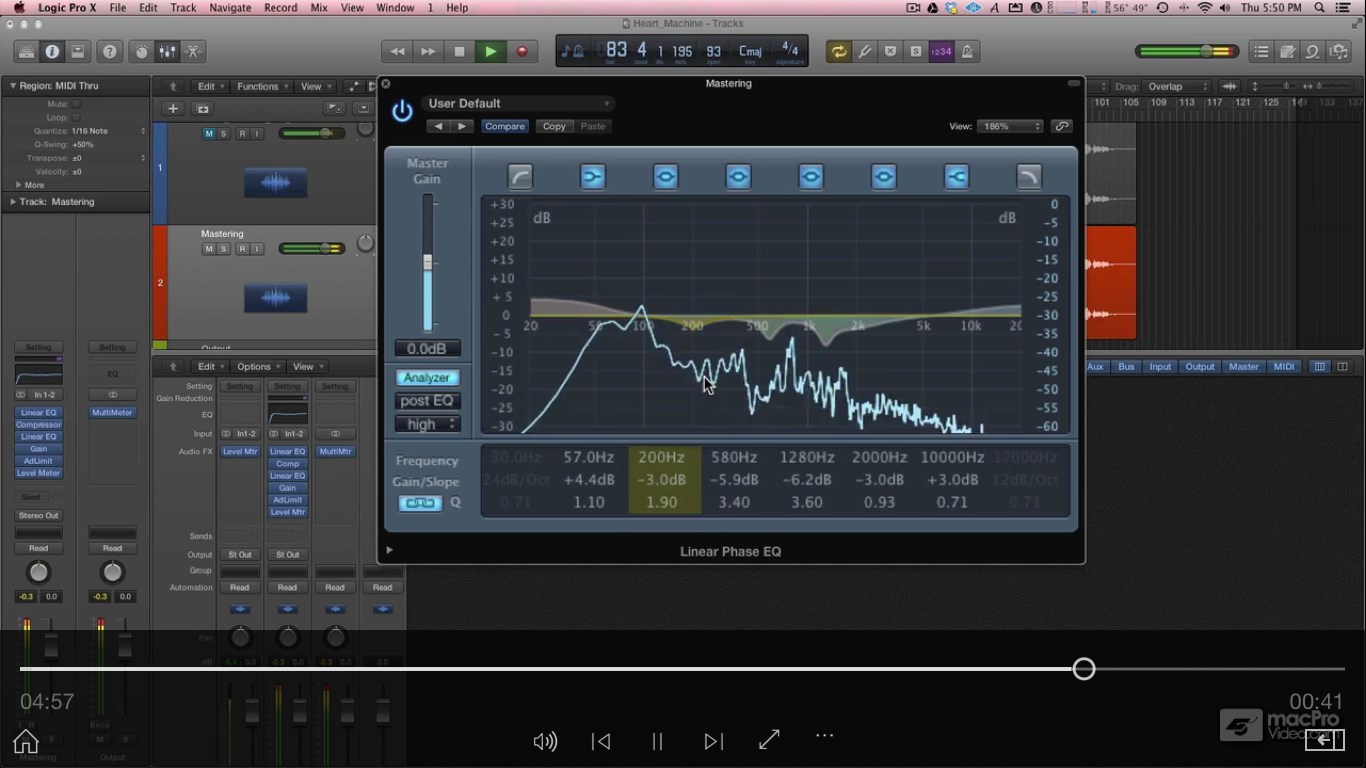
Task: Select the 200Hz band frequency field
Action: click(661, 458)
